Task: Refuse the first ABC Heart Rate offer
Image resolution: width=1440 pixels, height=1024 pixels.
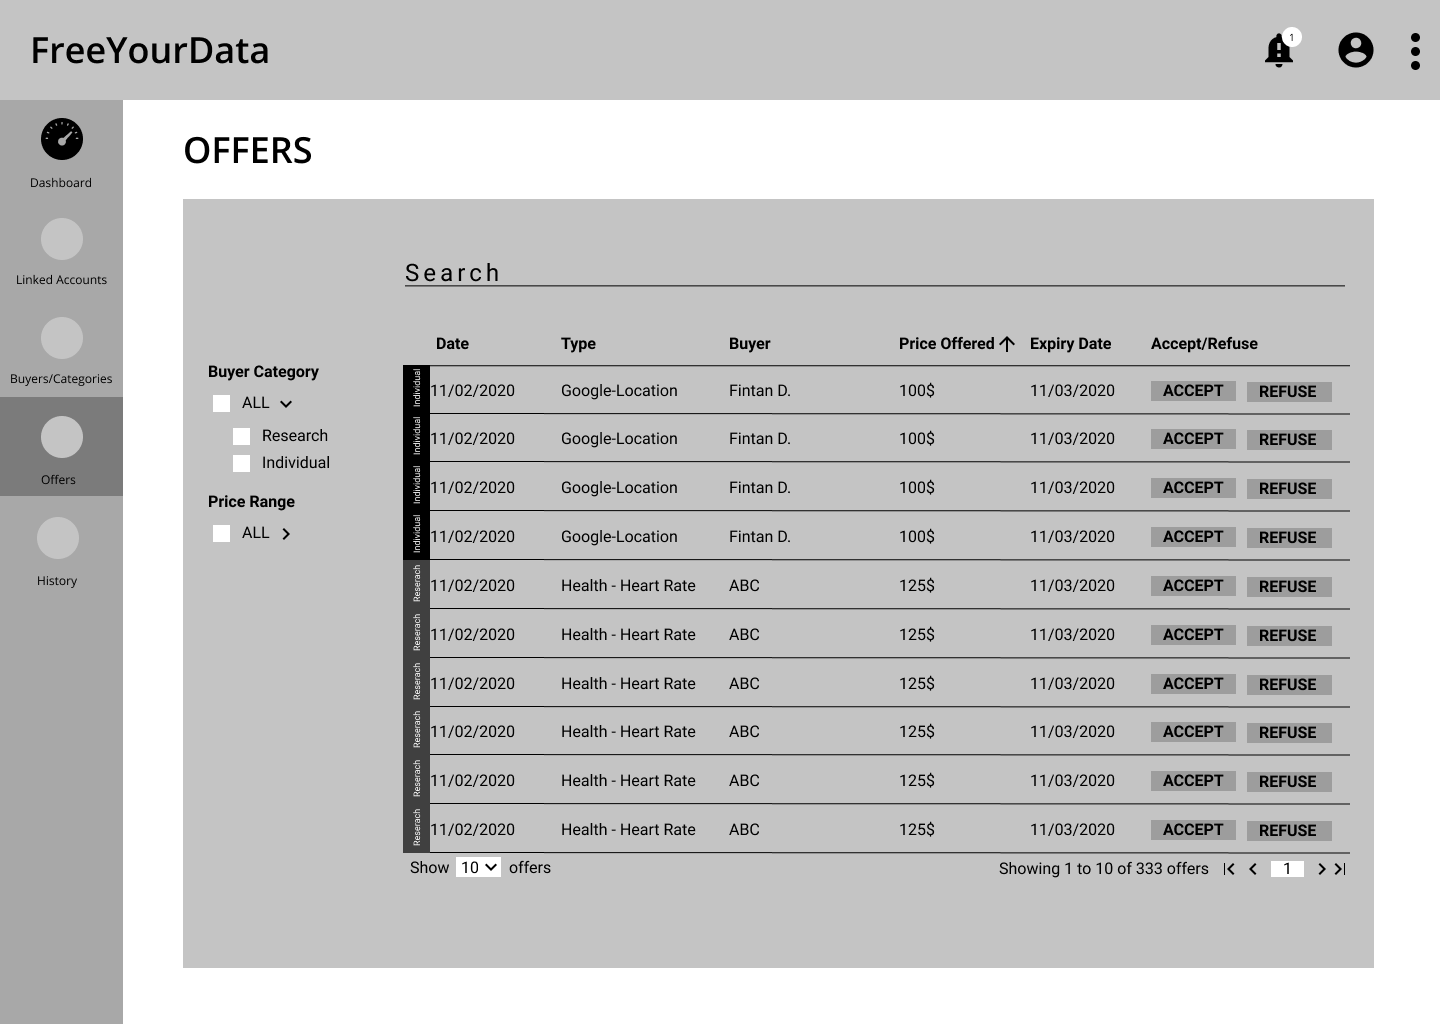Action: click(1288, 587)
